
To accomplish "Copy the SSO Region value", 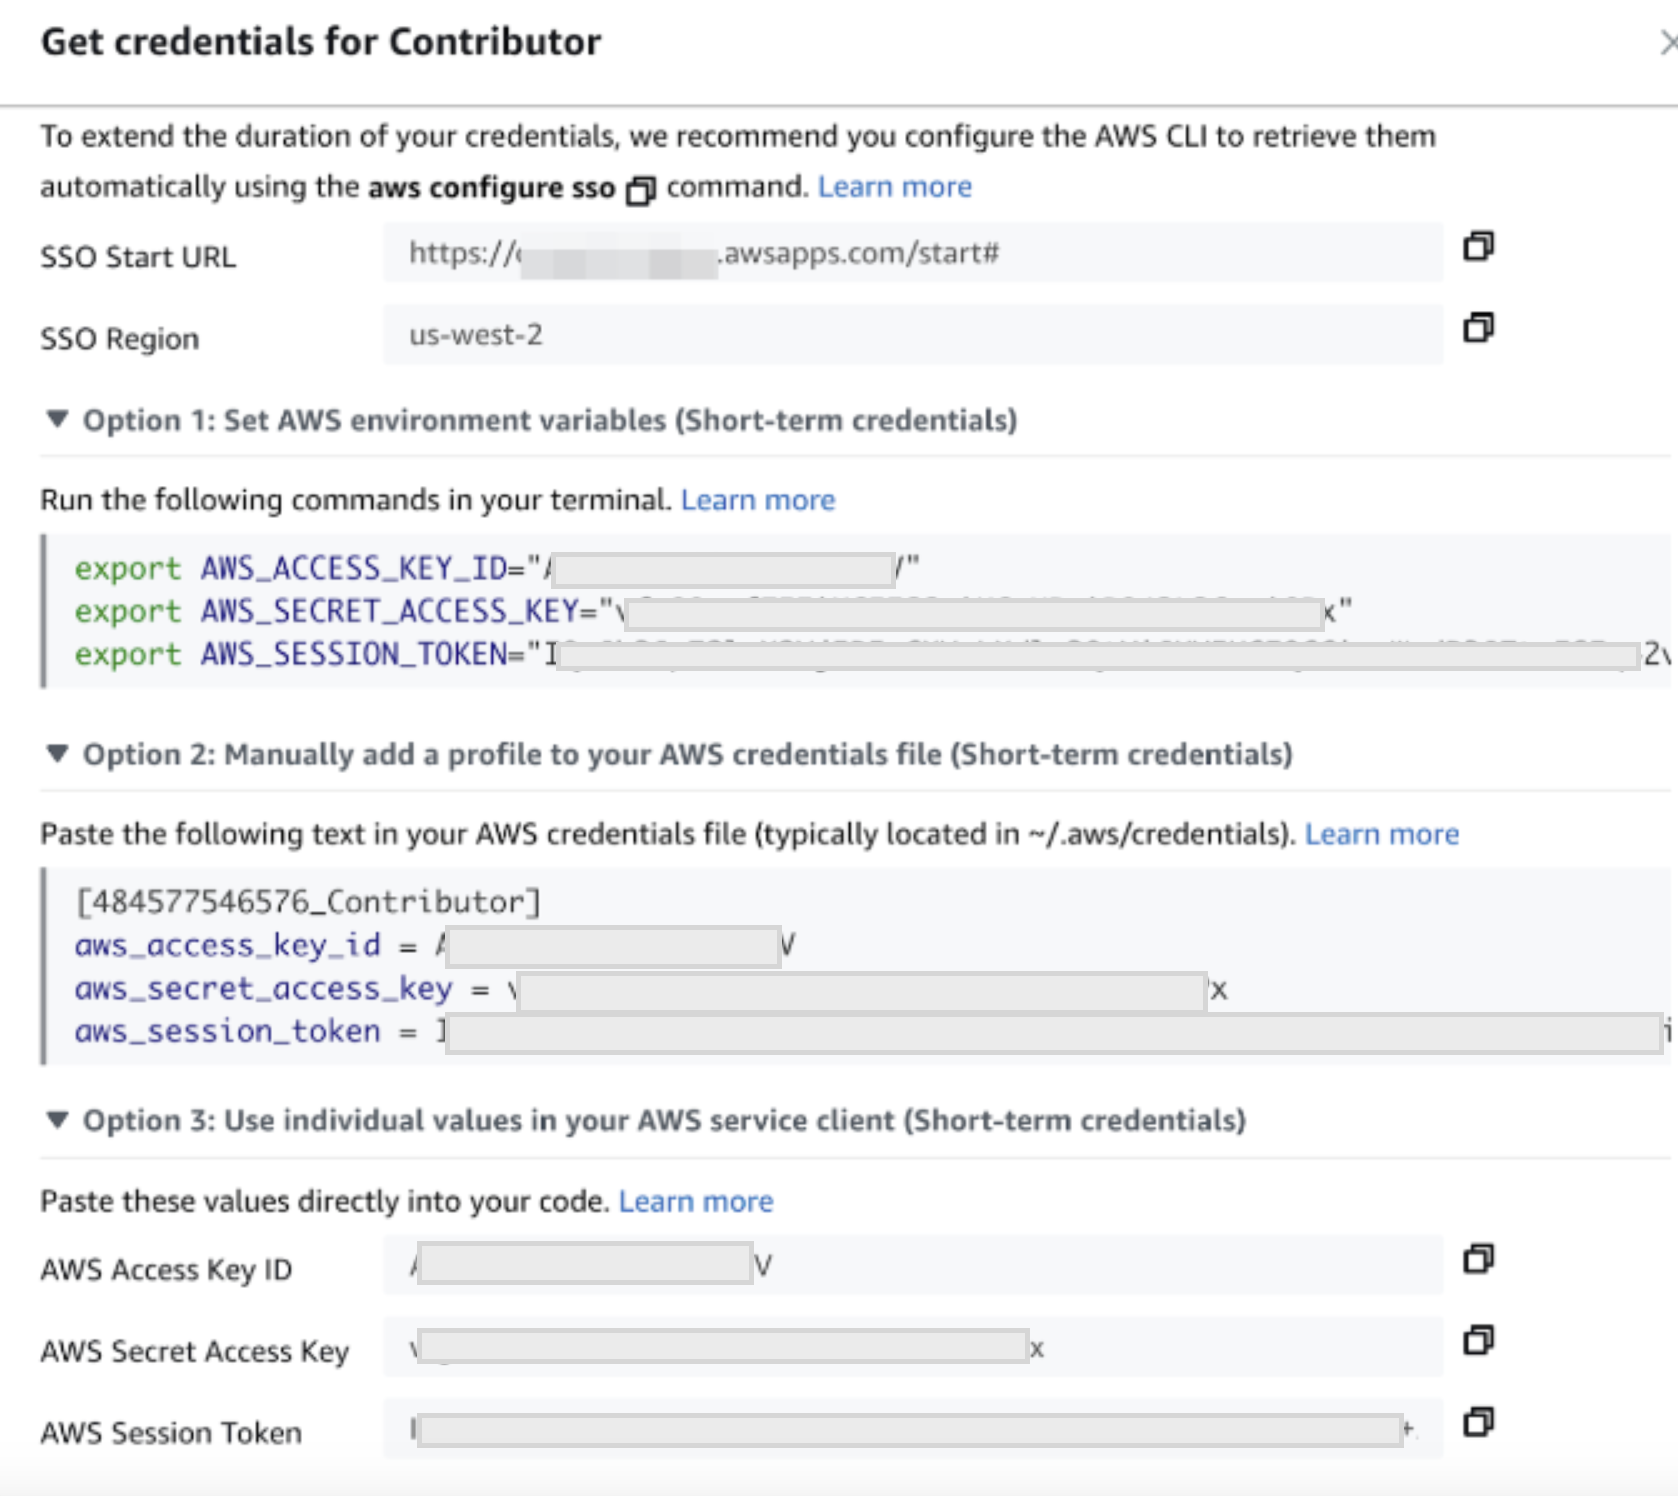I will (x=1478, y=328).
